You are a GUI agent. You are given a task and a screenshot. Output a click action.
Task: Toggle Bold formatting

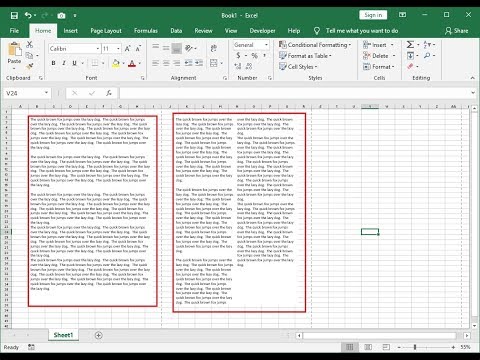tap(53, 63)
